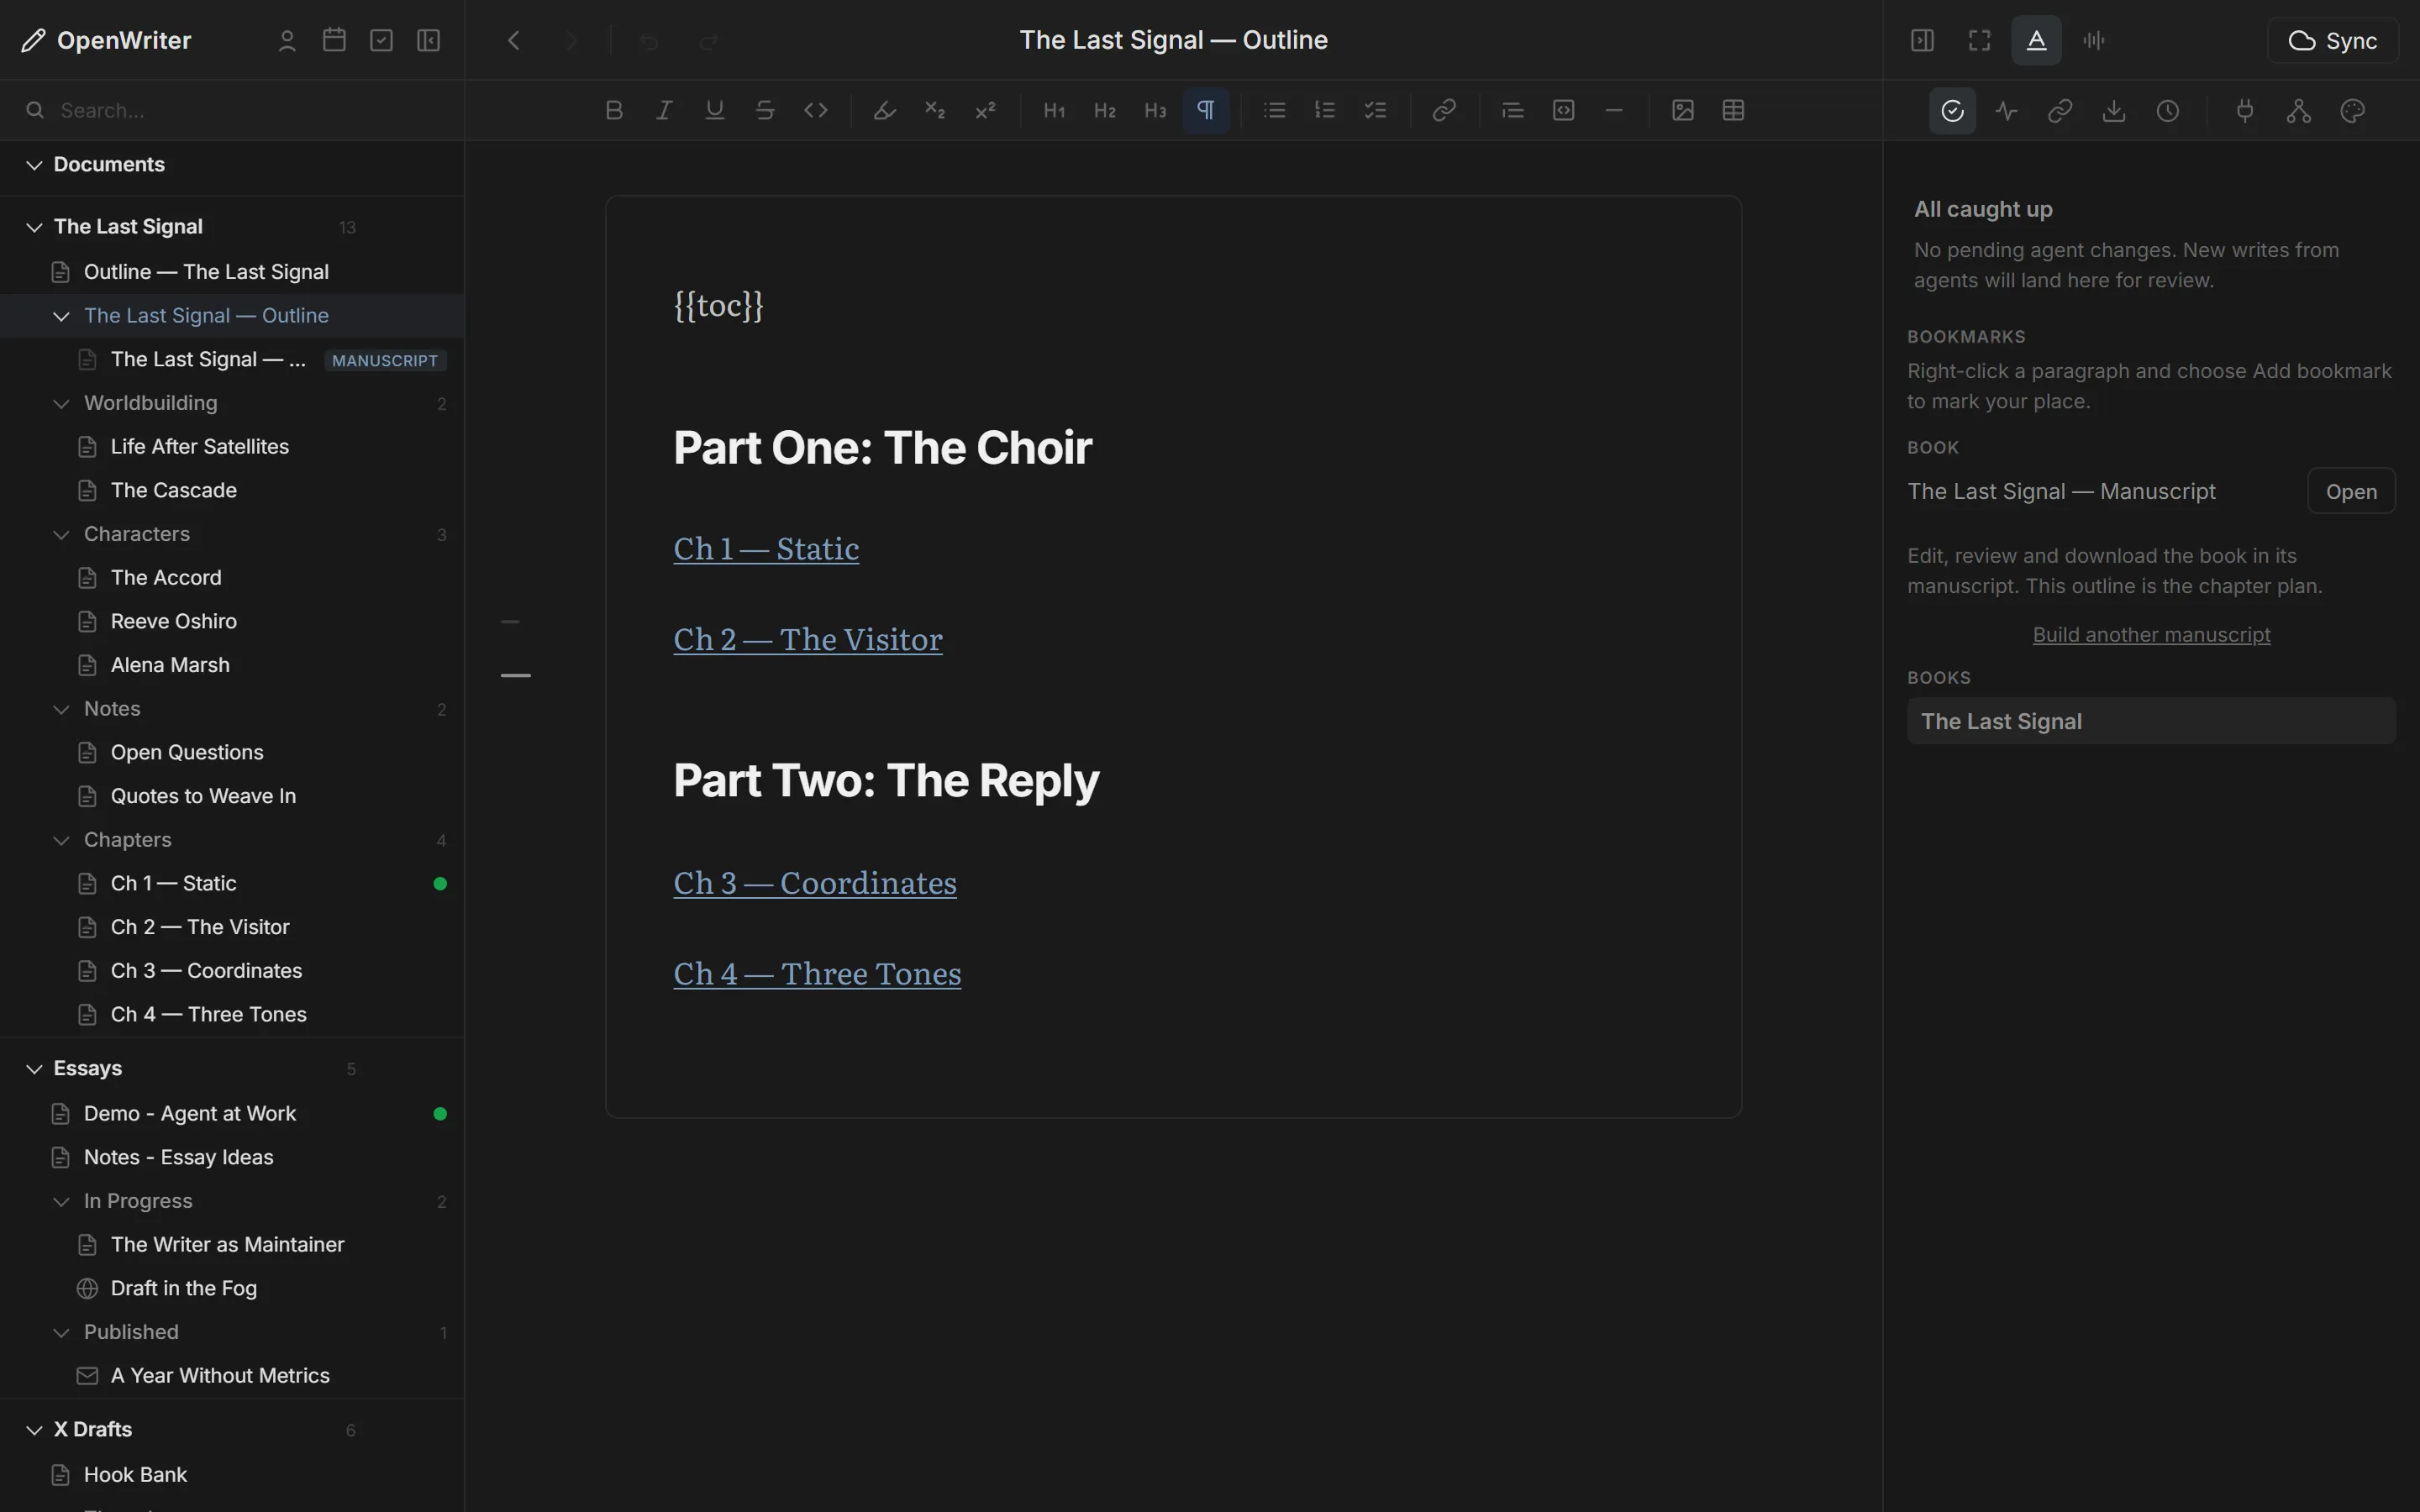Collapse the Chapters folder
Viewport: 2420px width, 1512px height.
tap(61, 840)
